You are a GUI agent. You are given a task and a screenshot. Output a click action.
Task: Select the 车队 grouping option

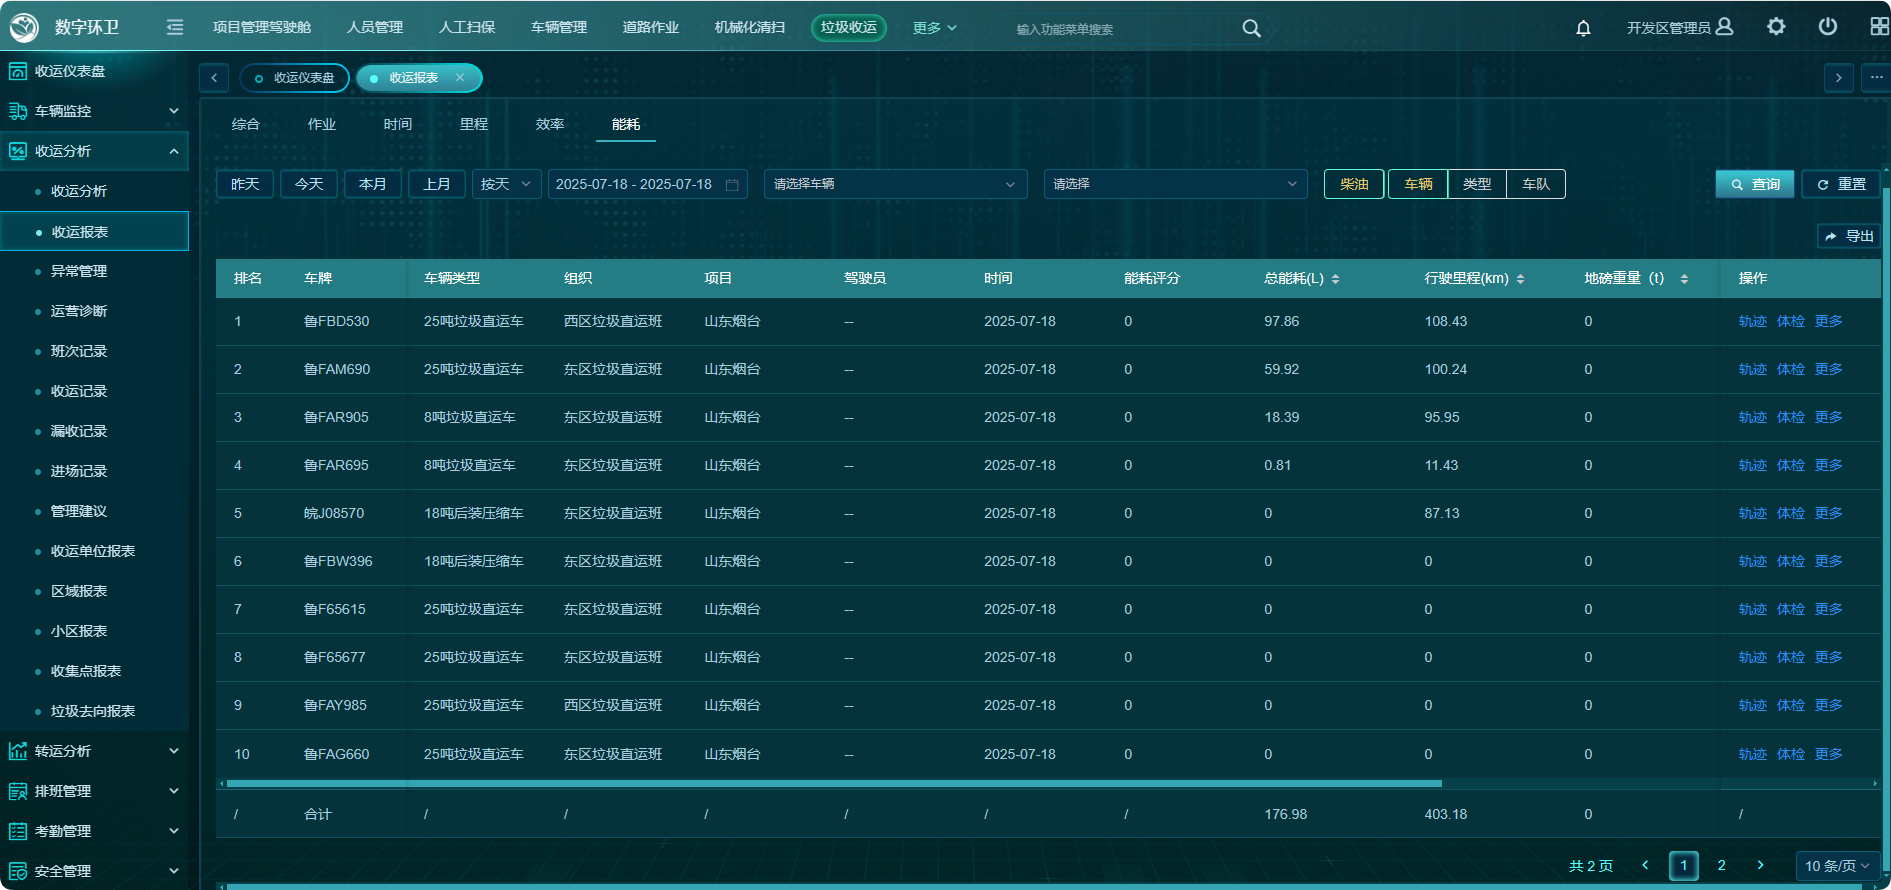coord(1536,184)
